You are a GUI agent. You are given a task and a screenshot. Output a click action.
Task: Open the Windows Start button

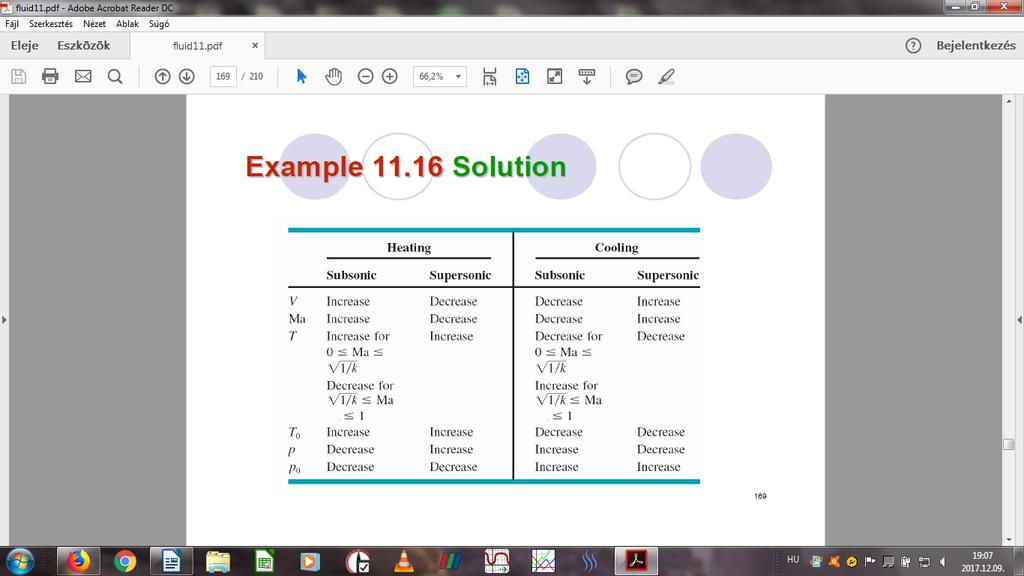tap(20, 562)
